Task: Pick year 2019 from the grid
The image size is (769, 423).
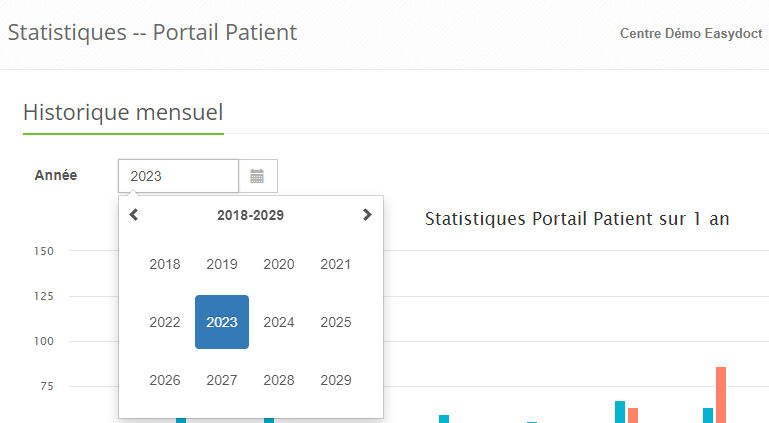Action: pyautogui.click(x=222, y=265)
